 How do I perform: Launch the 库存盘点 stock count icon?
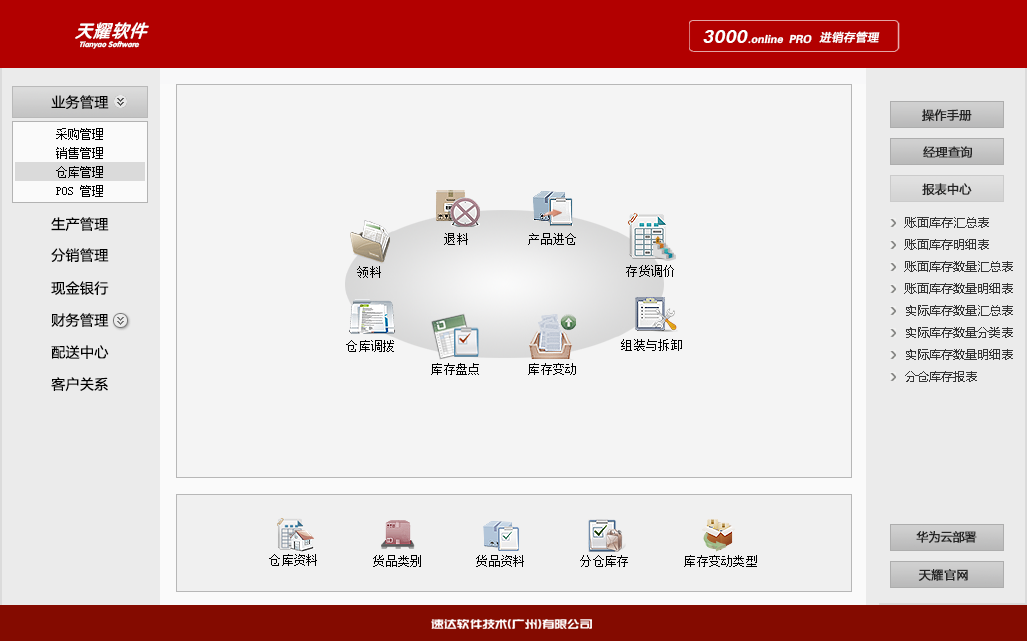coord(455,338)
